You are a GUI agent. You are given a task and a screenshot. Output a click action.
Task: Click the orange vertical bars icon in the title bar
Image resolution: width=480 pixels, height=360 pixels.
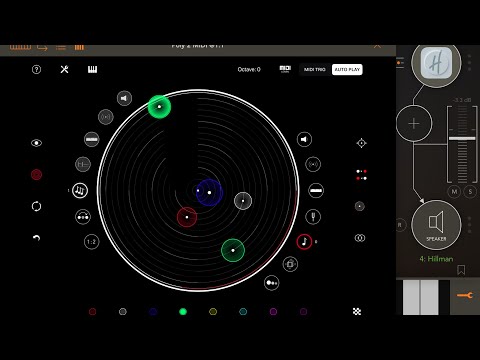[x=79, y=47]
